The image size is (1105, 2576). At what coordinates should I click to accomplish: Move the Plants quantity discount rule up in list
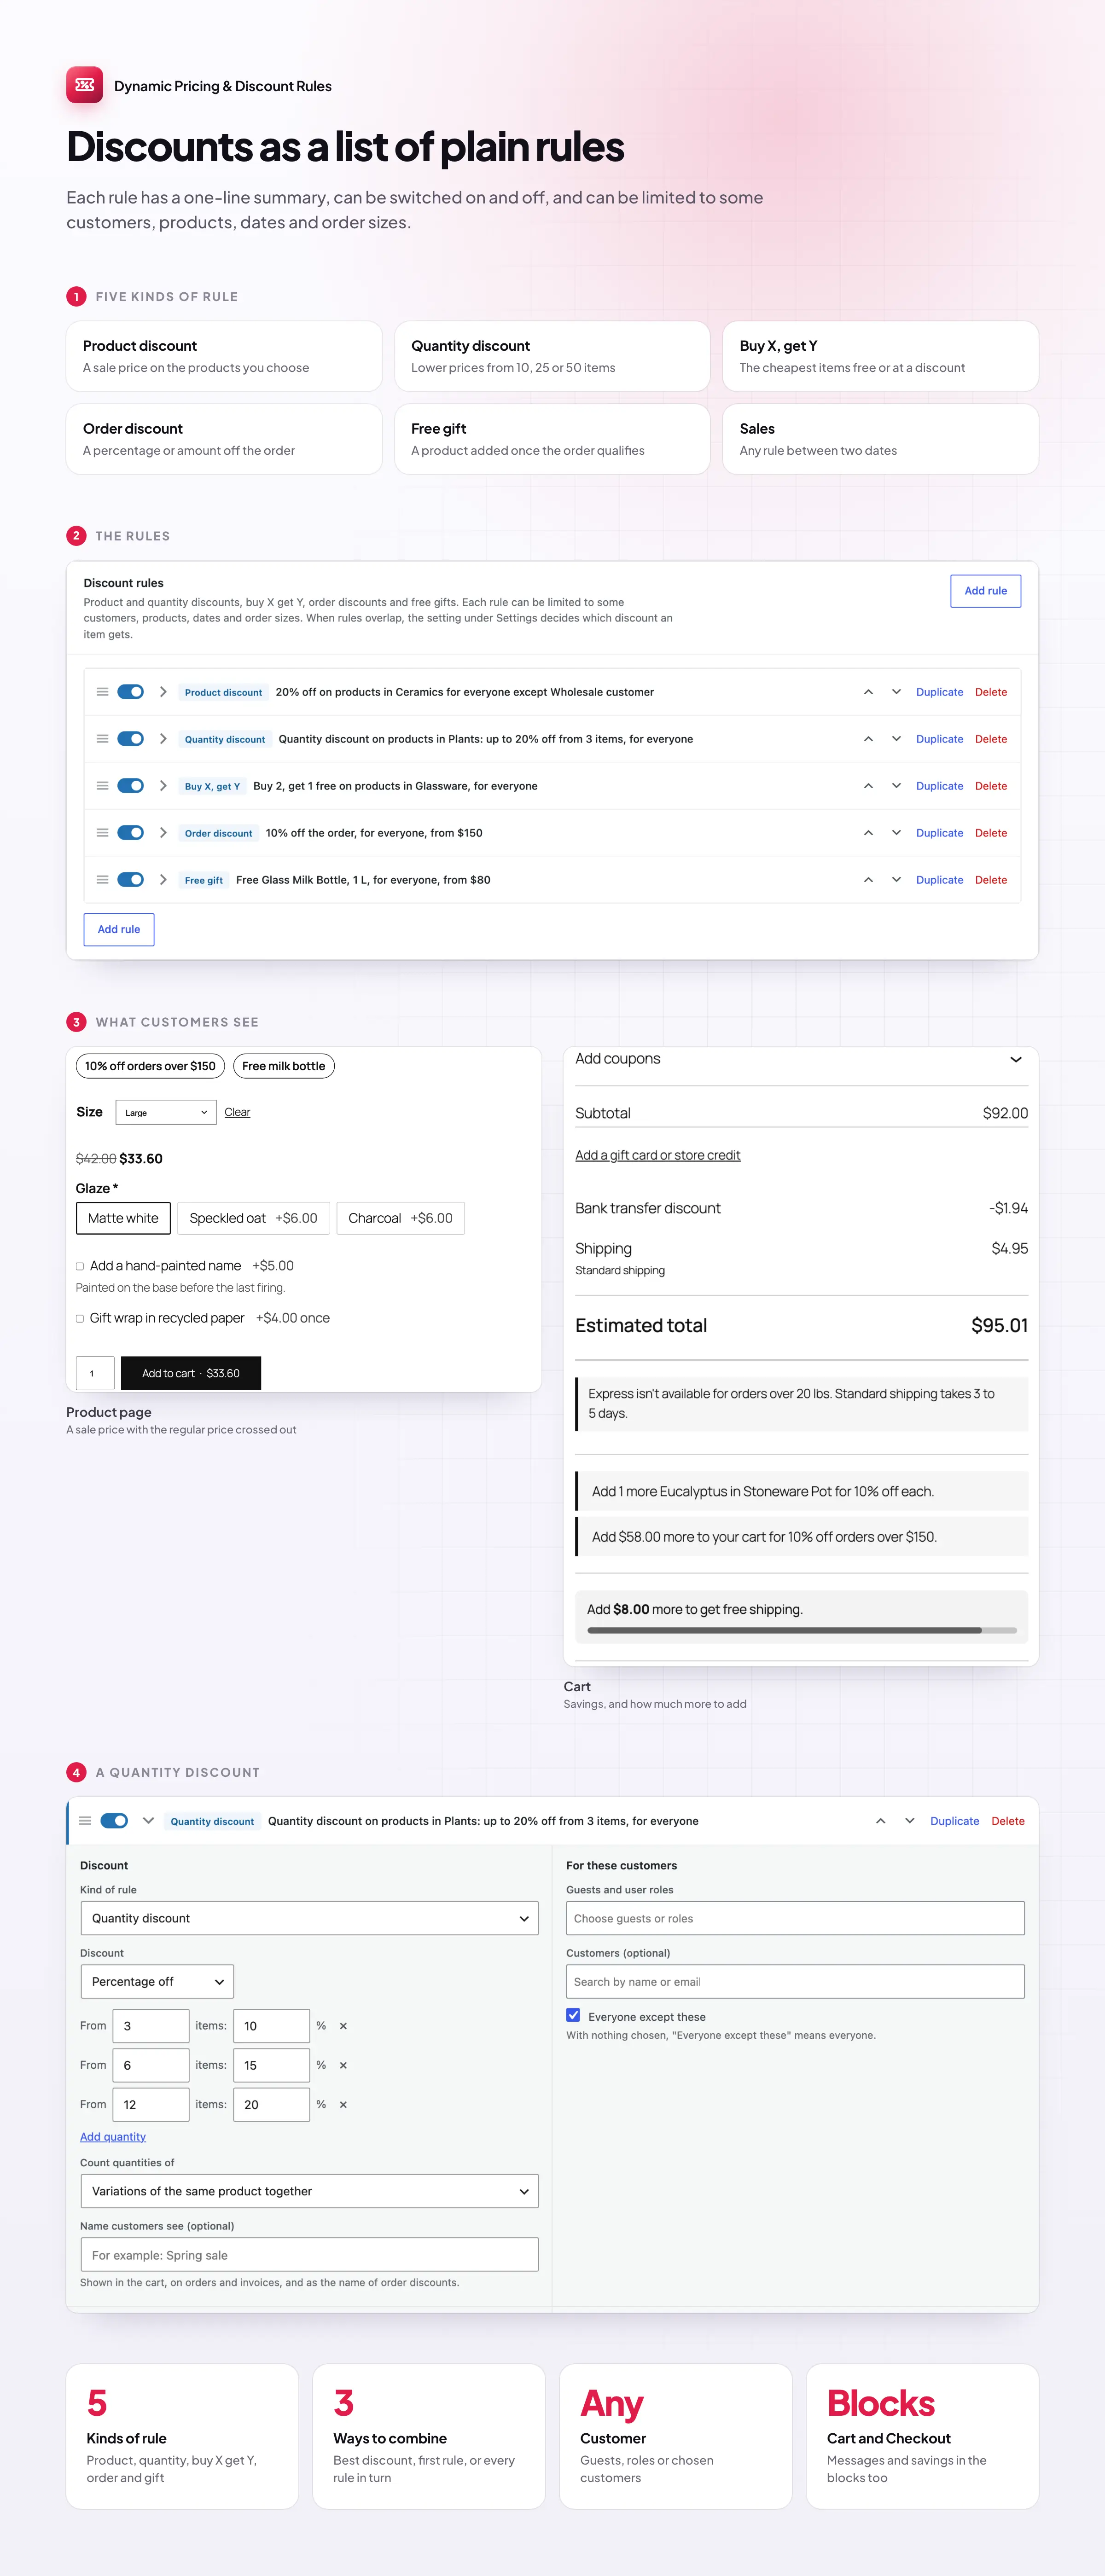tap(868, 739)
